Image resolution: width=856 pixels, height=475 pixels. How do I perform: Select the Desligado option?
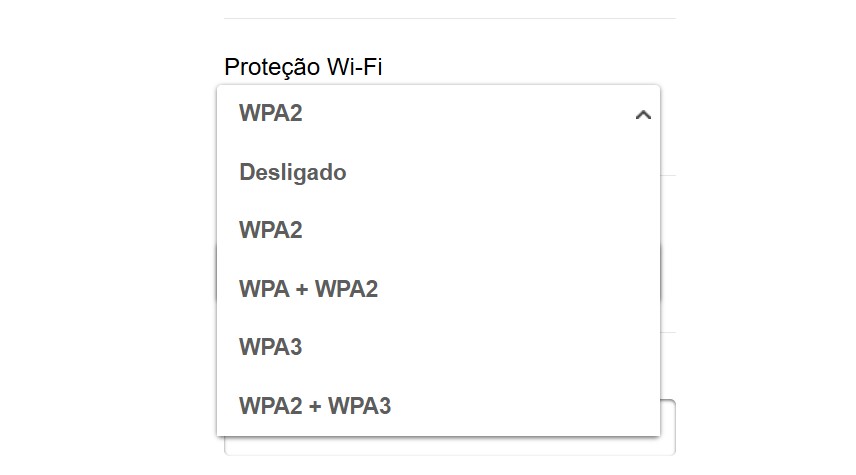click(293, 173)
